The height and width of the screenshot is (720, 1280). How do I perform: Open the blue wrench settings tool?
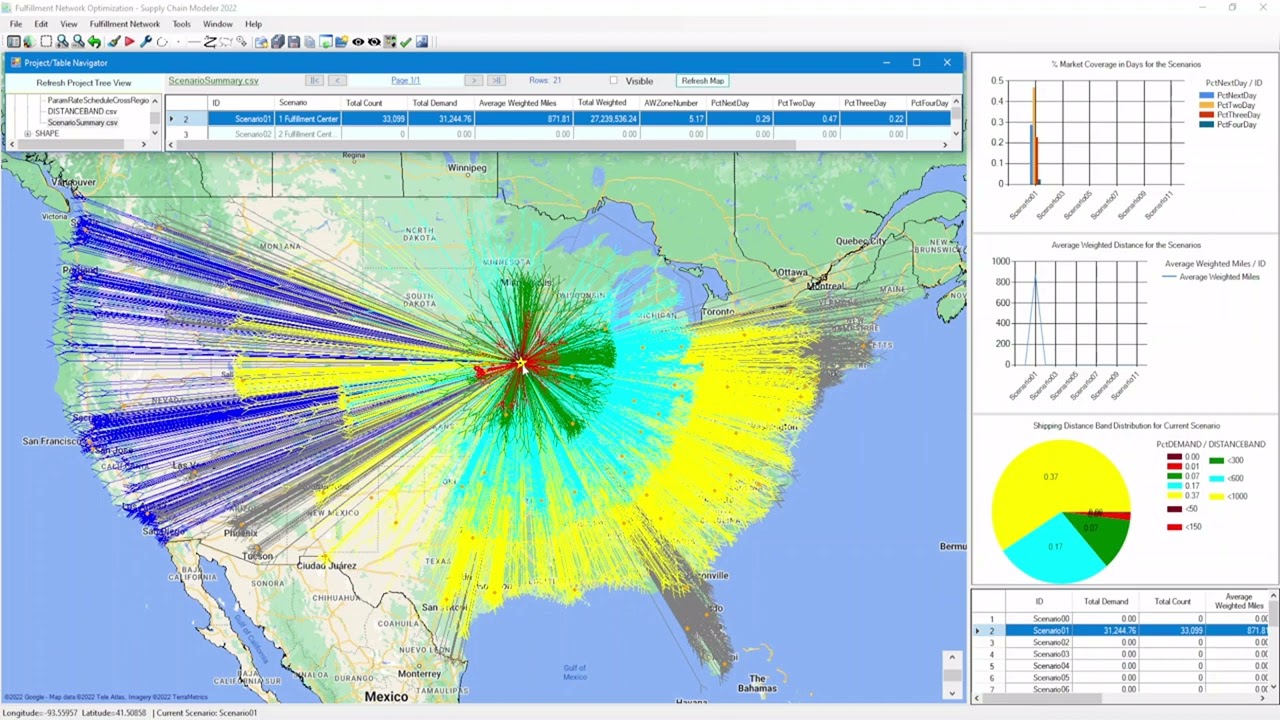click(146, 42)
